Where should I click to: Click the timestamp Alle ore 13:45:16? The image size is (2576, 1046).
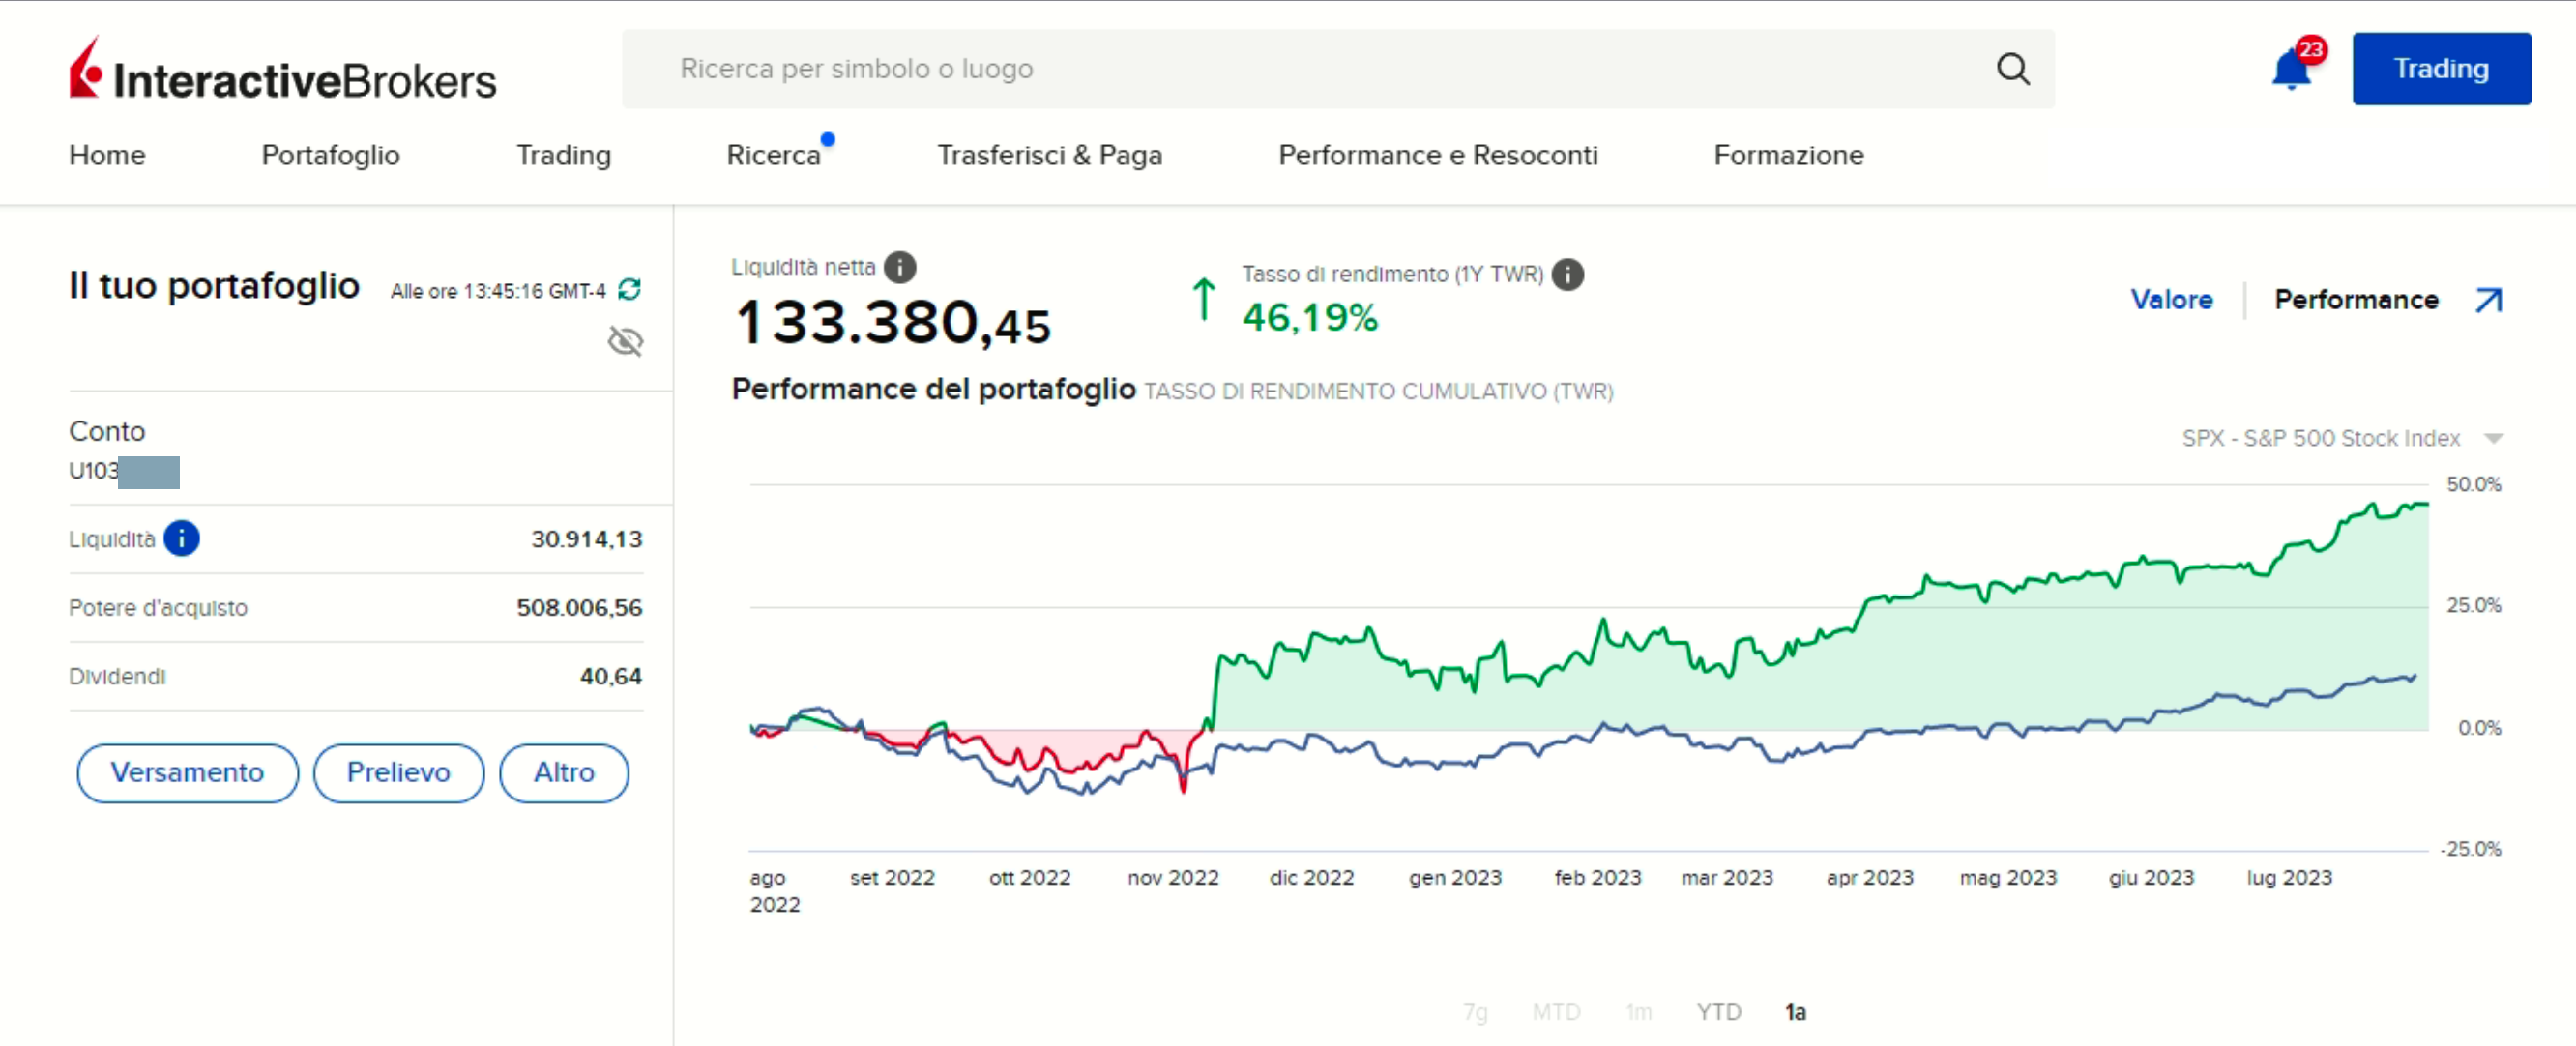tap(498, 291)
